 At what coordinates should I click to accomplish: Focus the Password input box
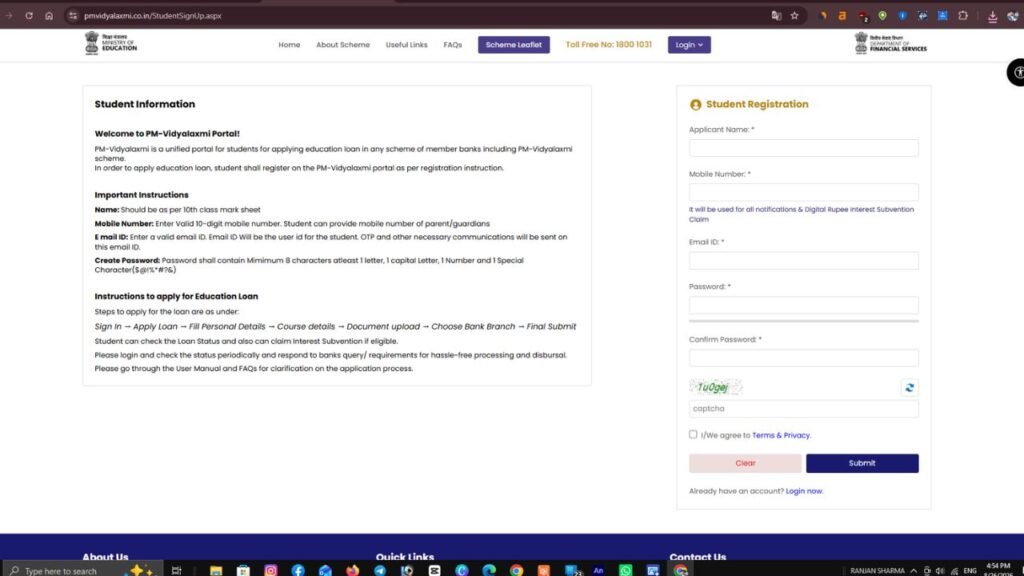[x=803, y=305]
